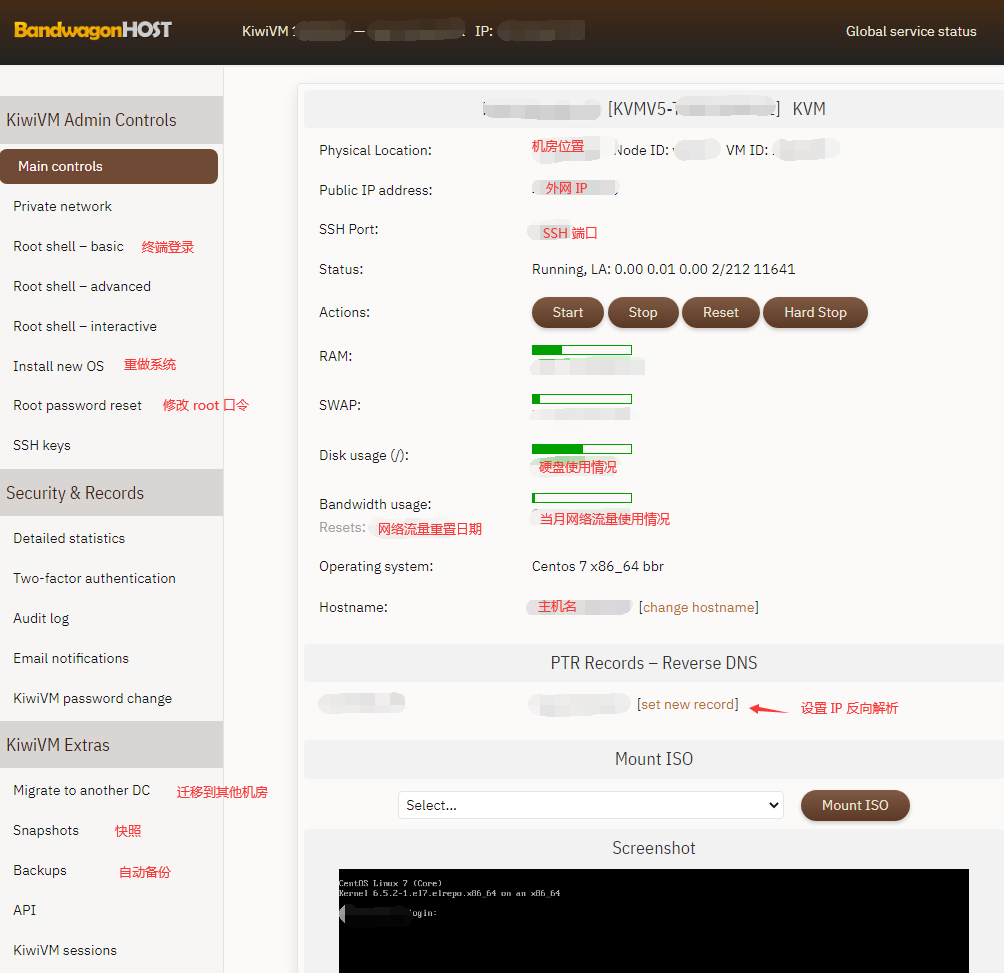Open SSH keys settings
Image resolution: width=1004 pixels, height=973 pixels.
point(42,445)
